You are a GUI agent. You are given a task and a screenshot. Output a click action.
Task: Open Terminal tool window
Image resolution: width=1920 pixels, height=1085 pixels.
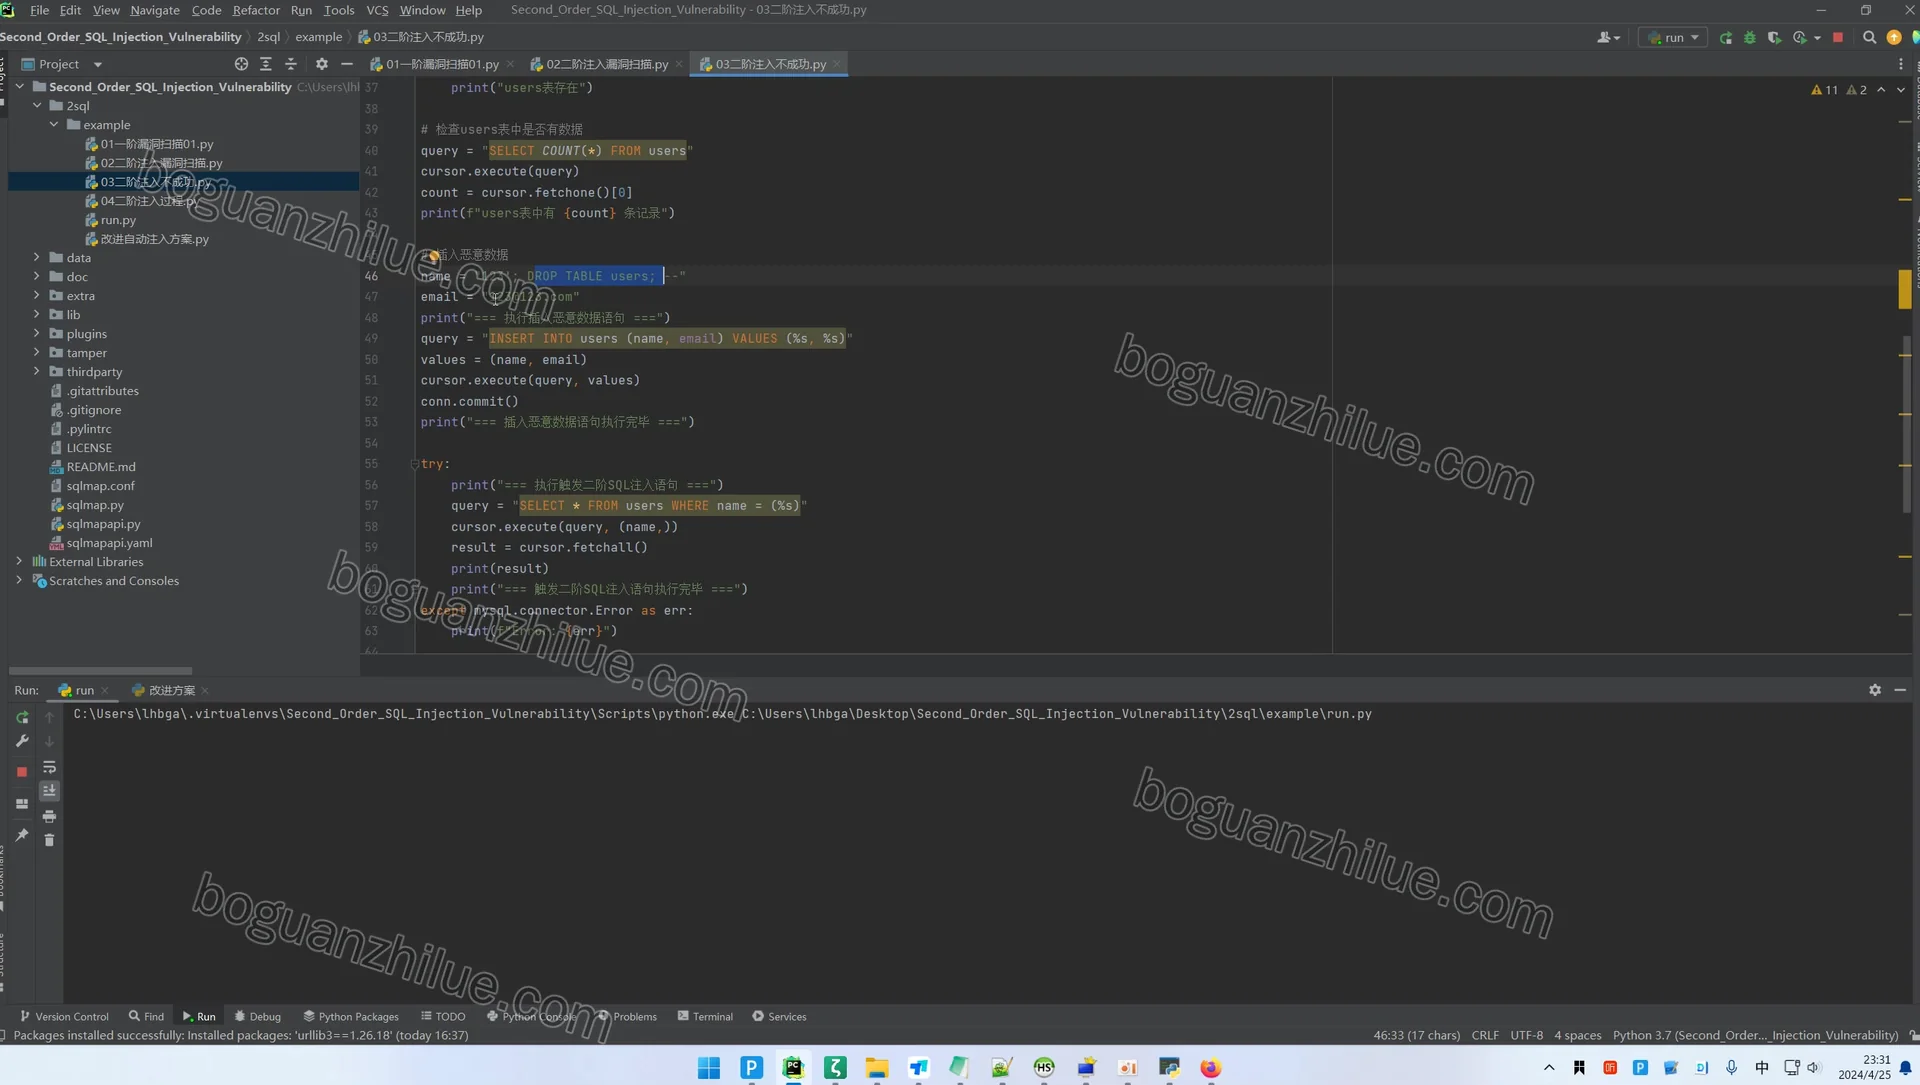pyautogui.click(x=705, y=1016)
